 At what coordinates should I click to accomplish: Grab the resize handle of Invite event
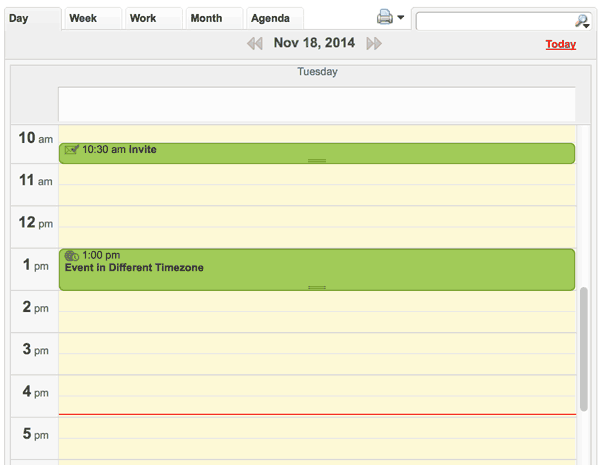[317, 161]
